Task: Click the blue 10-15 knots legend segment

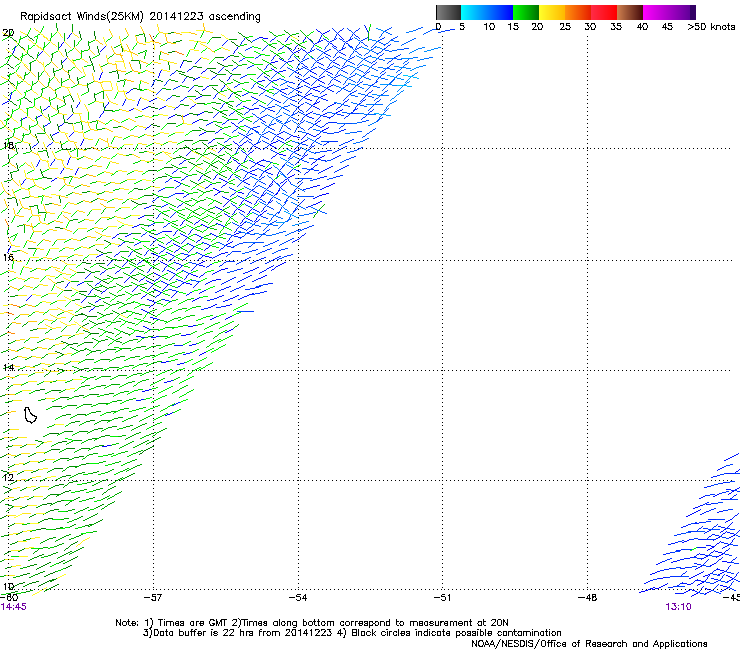Action: tap(500, 12)
